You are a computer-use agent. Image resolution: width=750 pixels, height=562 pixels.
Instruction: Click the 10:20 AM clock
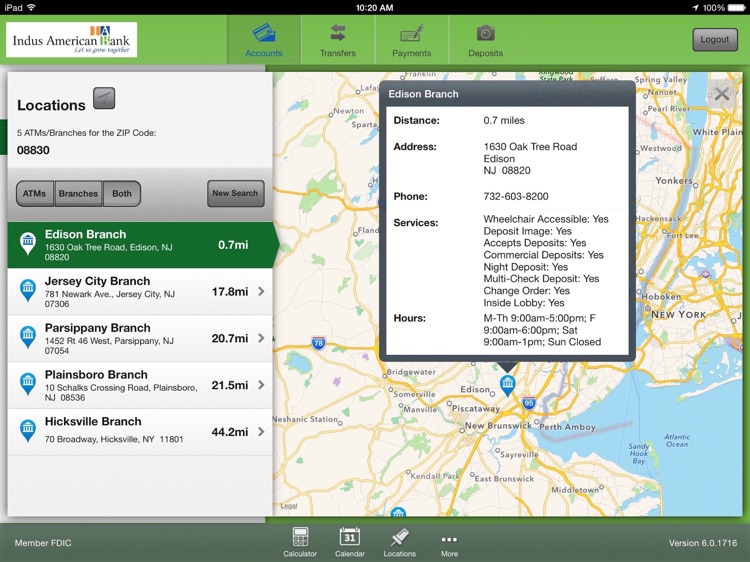[375, 8]
